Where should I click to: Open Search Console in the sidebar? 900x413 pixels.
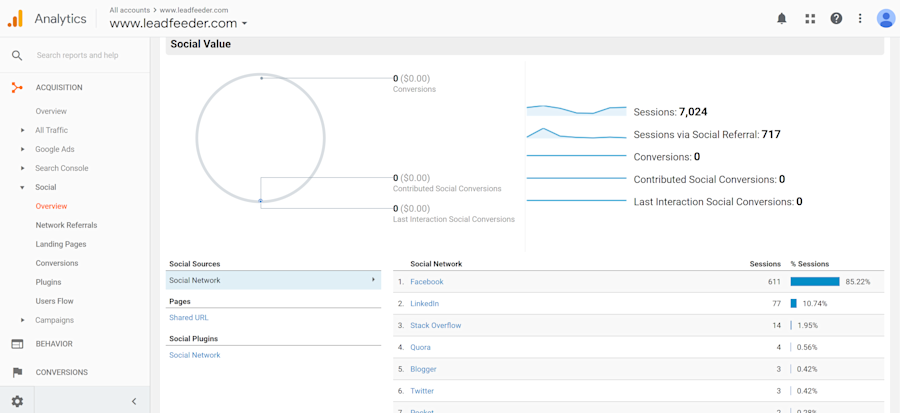pos(62,168)
